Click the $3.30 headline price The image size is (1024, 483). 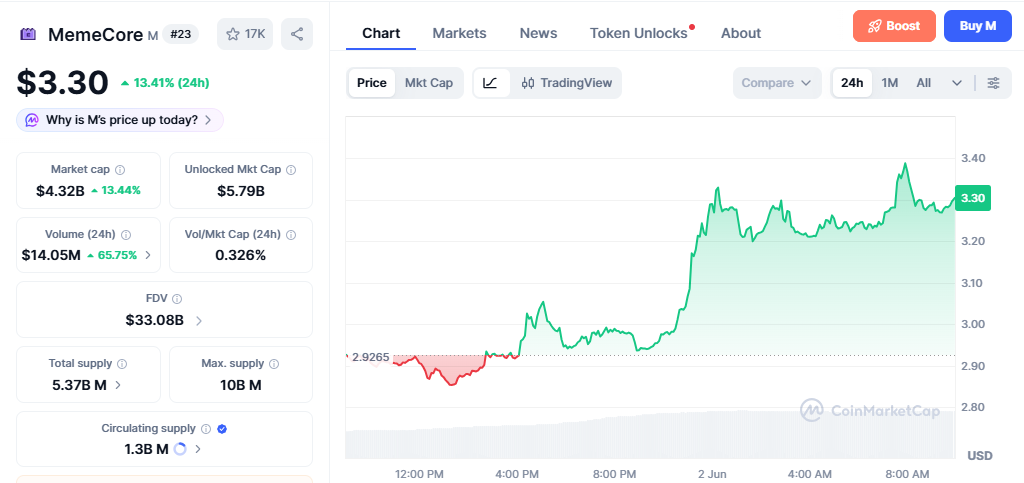click(x=62, y=83)
